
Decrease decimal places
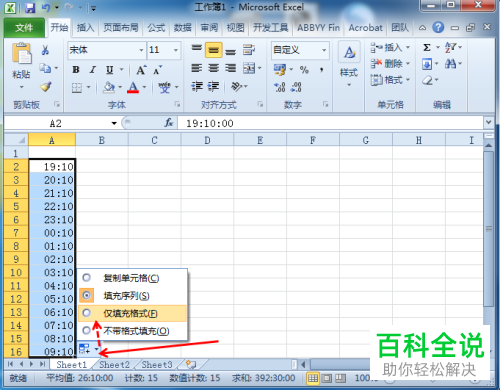(296, 87)
